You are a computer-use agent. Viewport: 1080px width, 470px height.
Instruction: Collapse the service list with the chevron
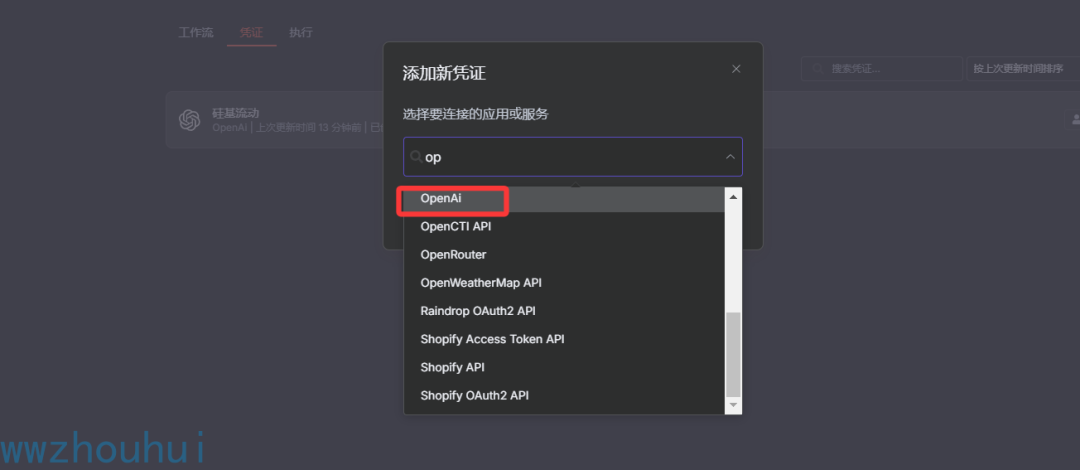tap(730, 157)
